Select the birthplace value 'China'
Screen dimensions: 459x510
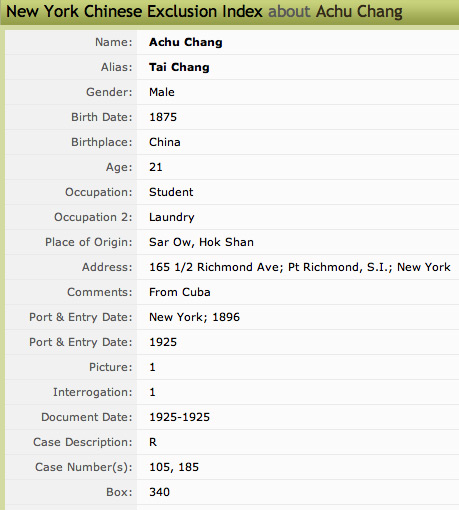tap(165, 142)
